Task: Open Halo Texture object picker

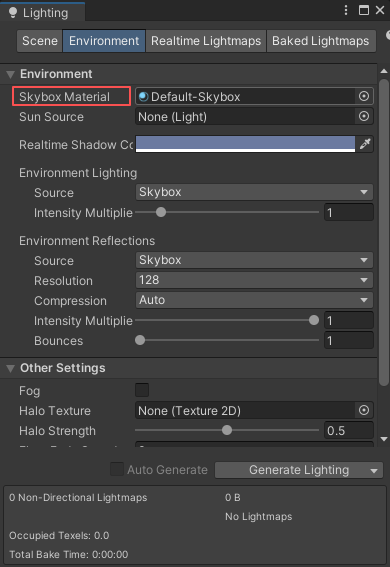Action: 364,410
